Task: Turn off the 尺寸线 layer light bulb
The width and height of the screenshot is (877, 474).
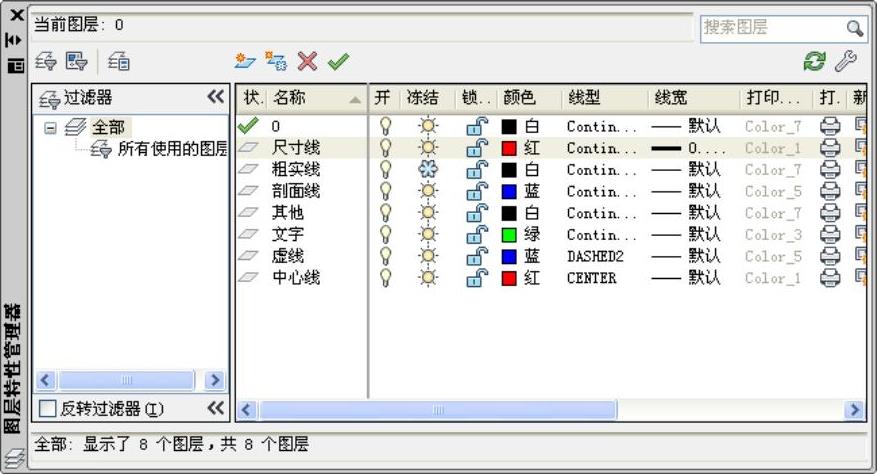Action: point(385,148)
